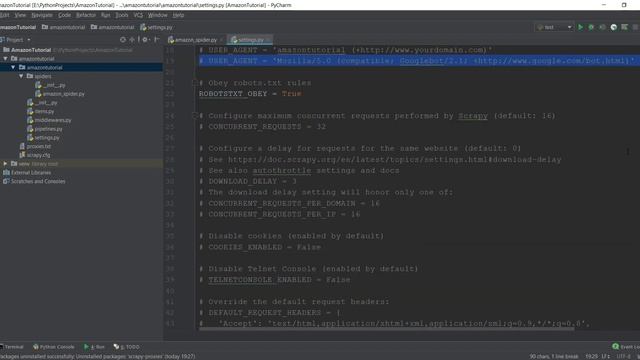Image resolution: width=640 pixels, height=360 pixels.
Task: Click the editor horizontal scrollbar
Action: 388,329
